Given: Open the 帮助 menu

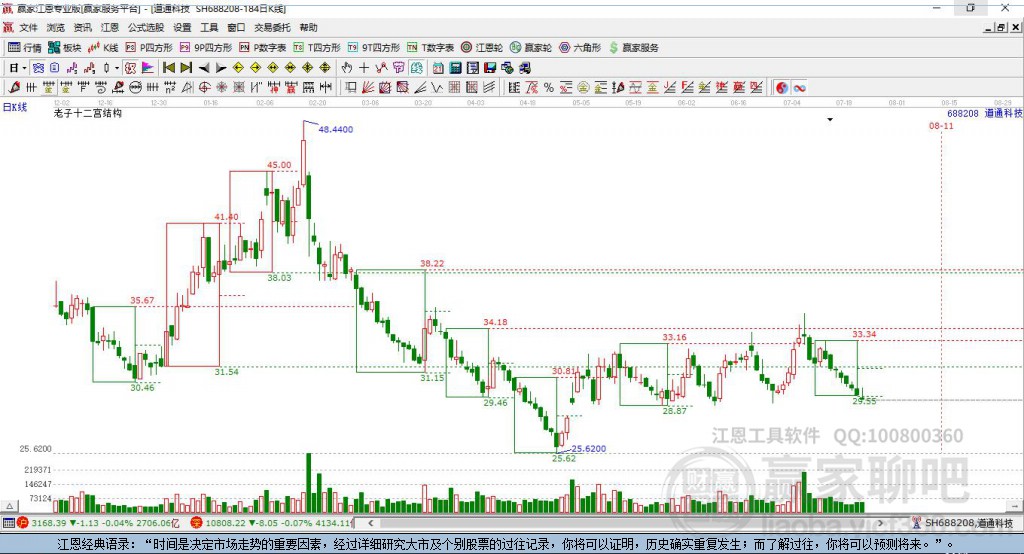Looking at the screenshot, I should coord(308,27).
